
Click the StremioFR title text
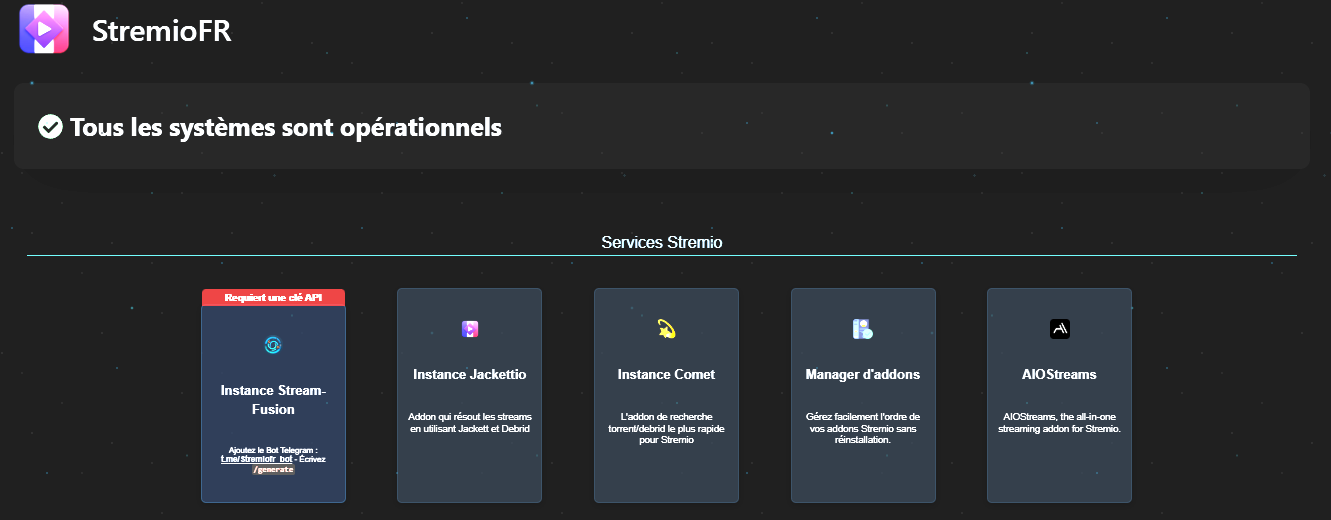click(x=162, y=31)
